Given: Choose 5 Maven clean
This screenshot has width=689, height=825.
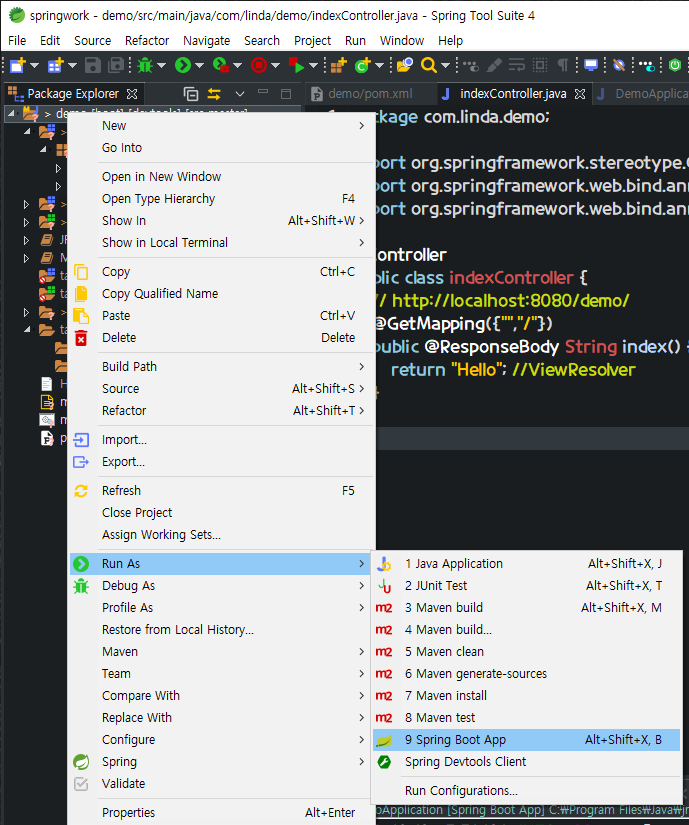Looking at the screenshot, I should pos(526,651).
